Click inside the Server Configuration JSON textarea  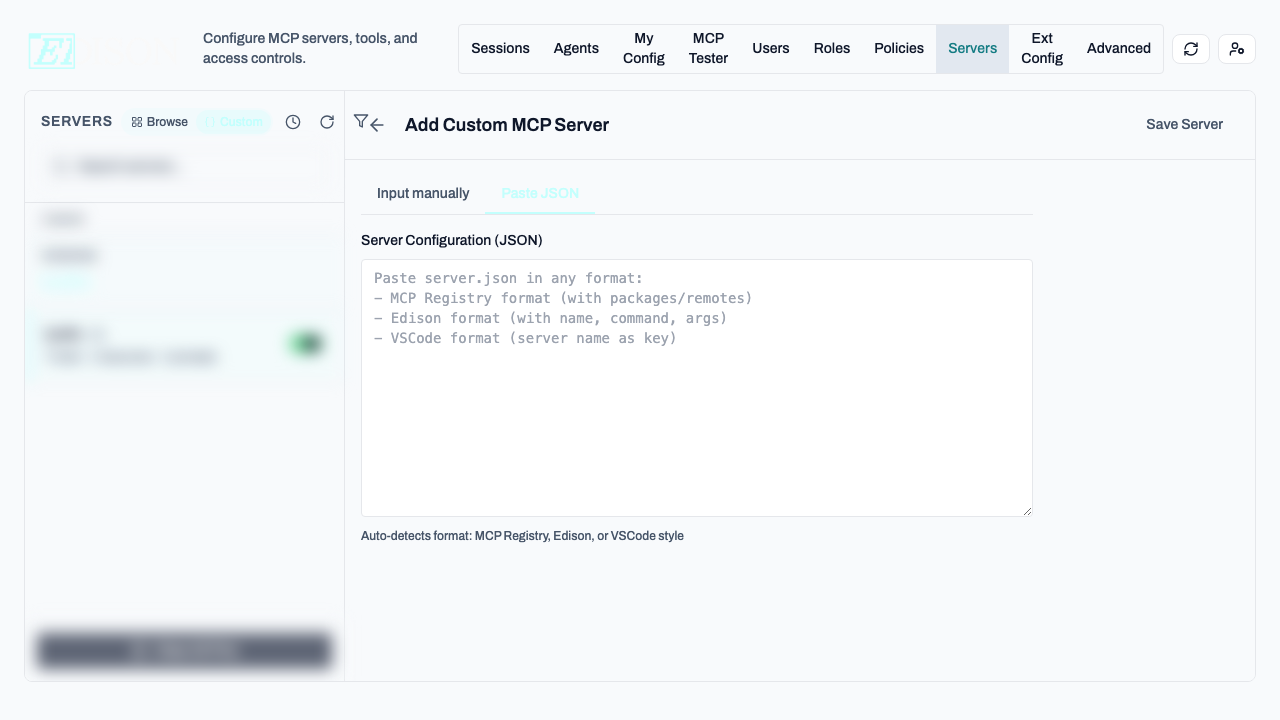697,388
